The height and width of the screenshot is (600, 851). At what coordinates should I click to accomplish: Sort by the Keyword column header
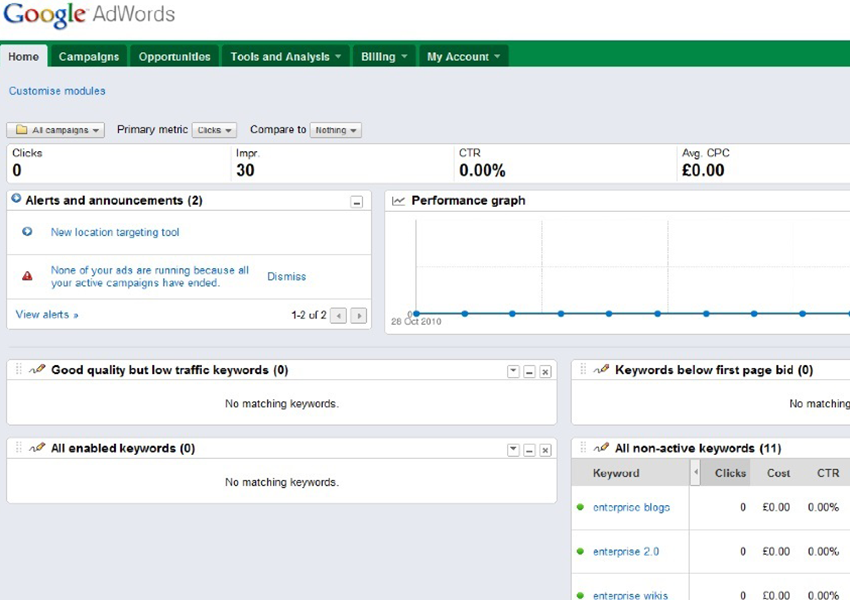[616, 473]
